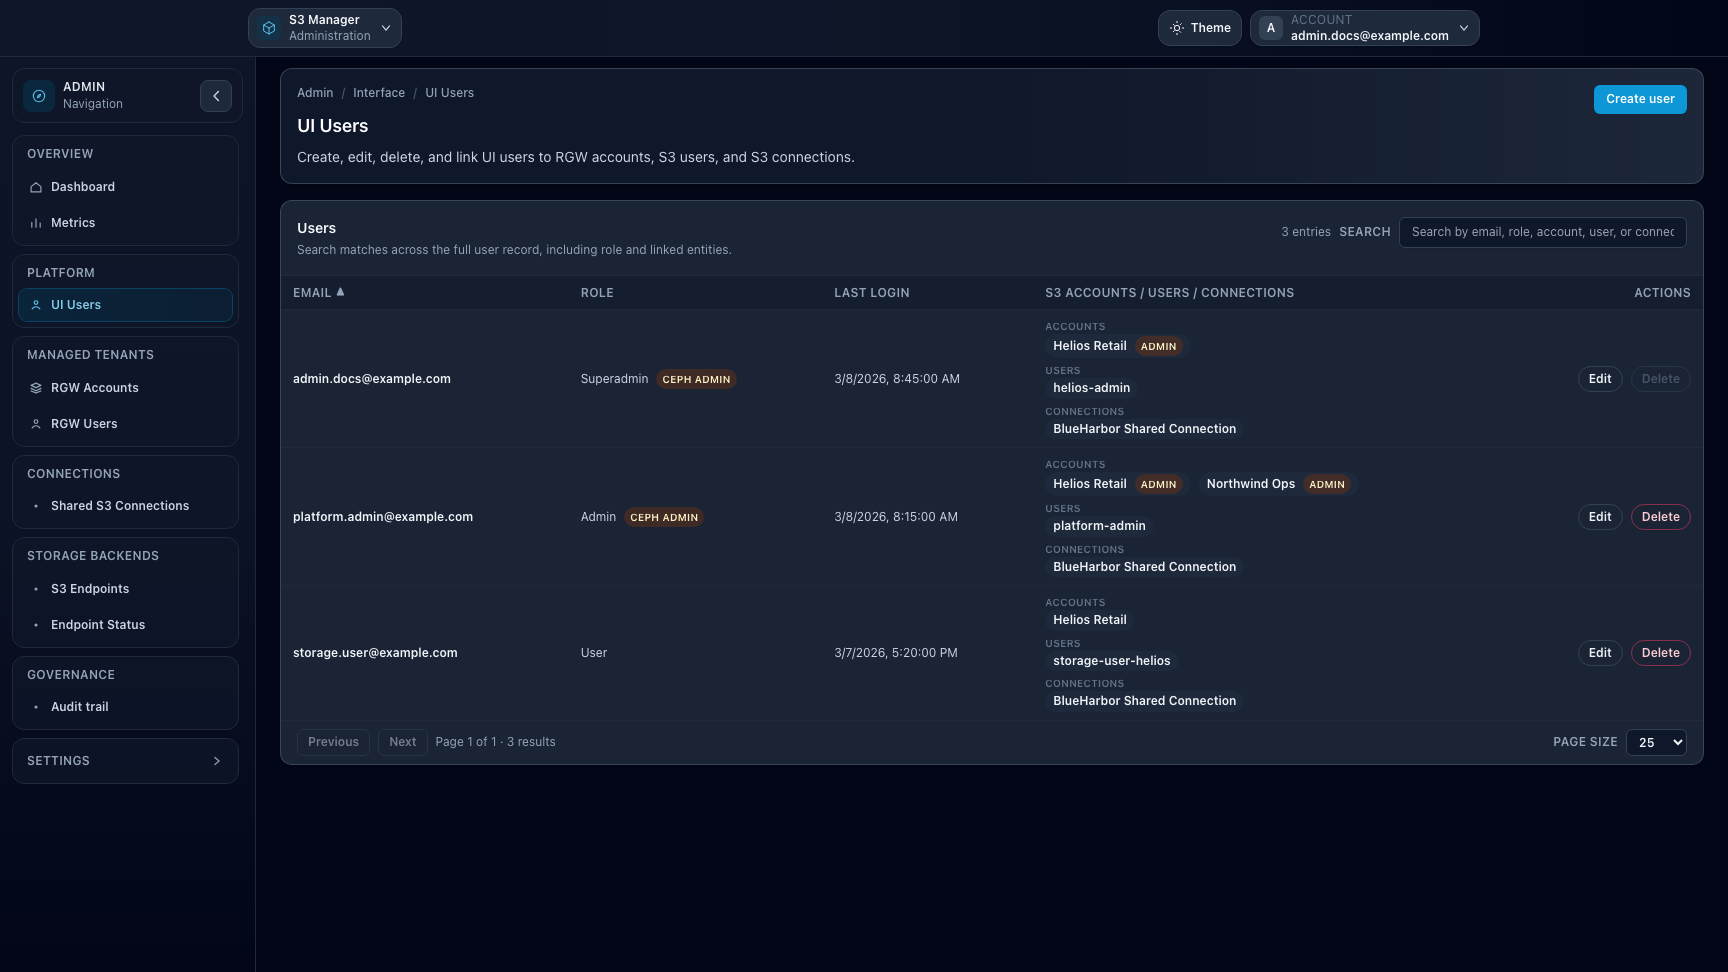Open the page size 25 dropdown
This screenshot has height=972, width=1728.
pyautogui.click(x=1656, y=743)
